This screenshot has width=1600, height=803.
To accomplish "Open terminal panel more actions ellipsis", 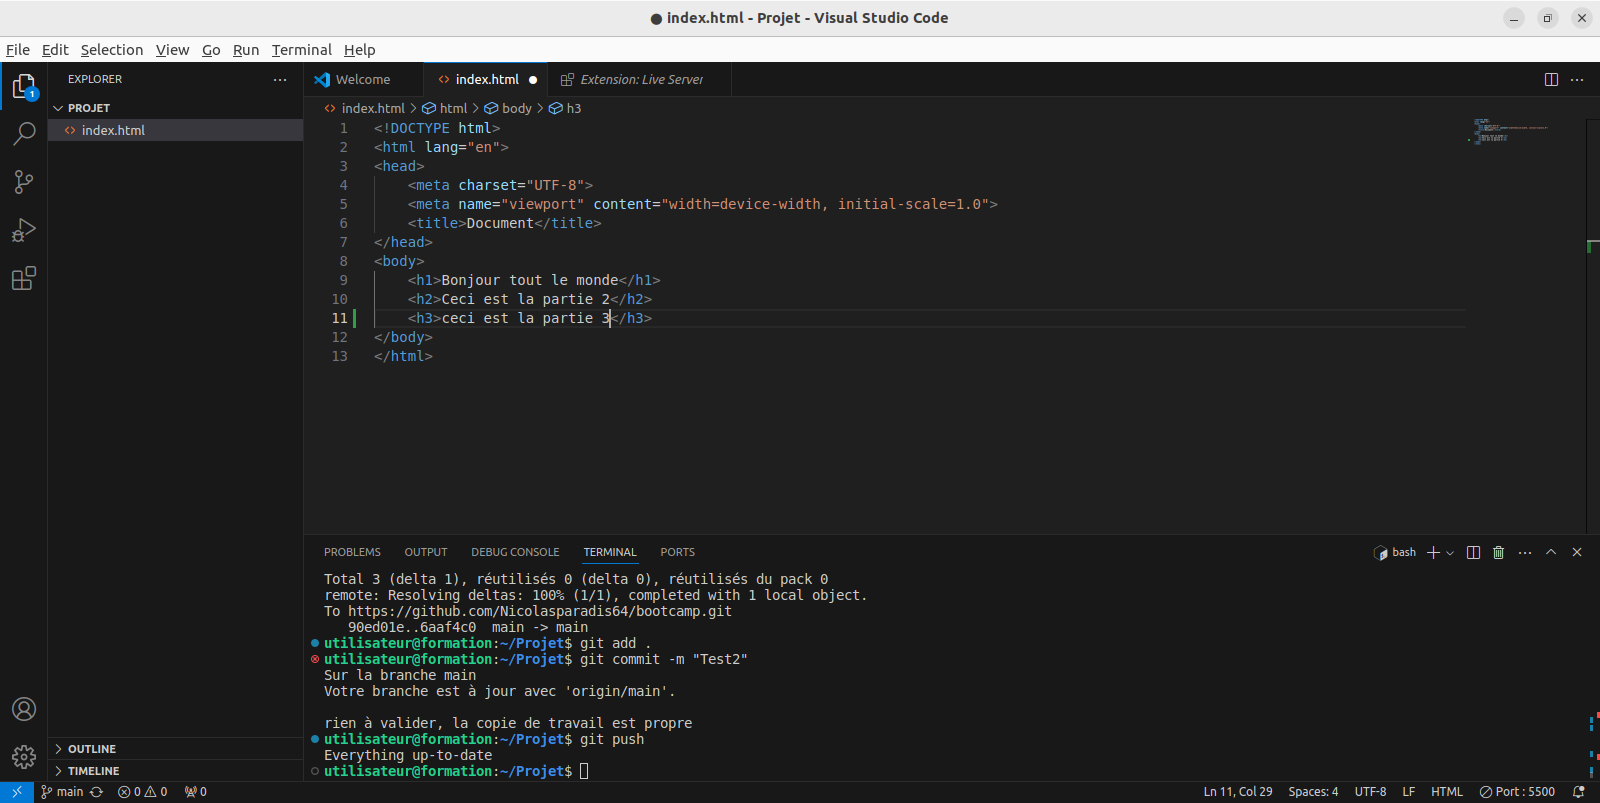I will [1525, 552].
